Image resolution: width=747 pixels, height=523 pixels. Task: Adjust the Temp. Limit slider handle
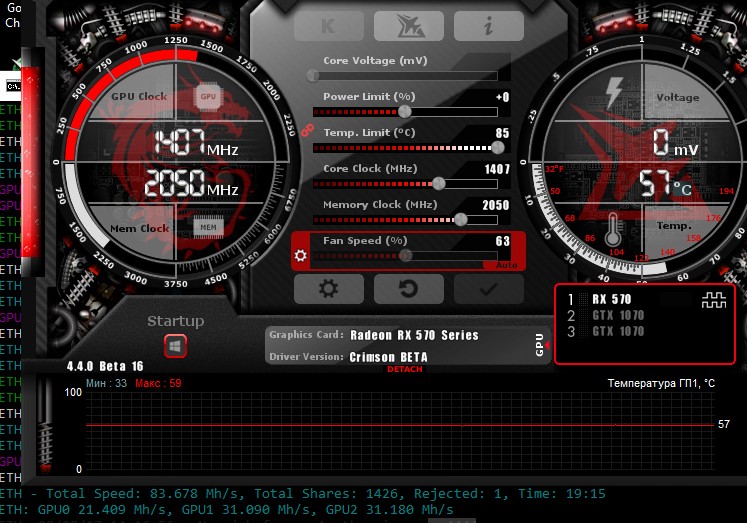[497, 148]
